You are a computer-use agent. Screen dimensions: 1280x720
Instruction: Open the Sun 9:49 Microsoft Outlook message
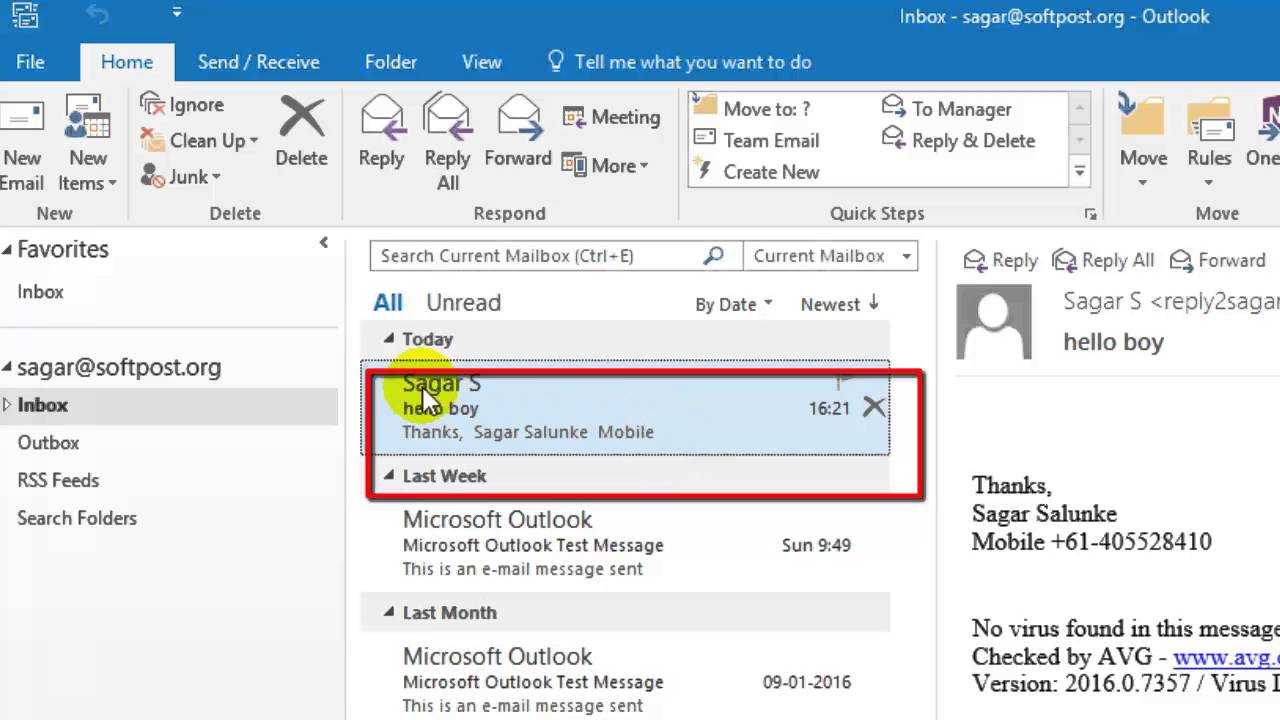click(x=625, y=544)
